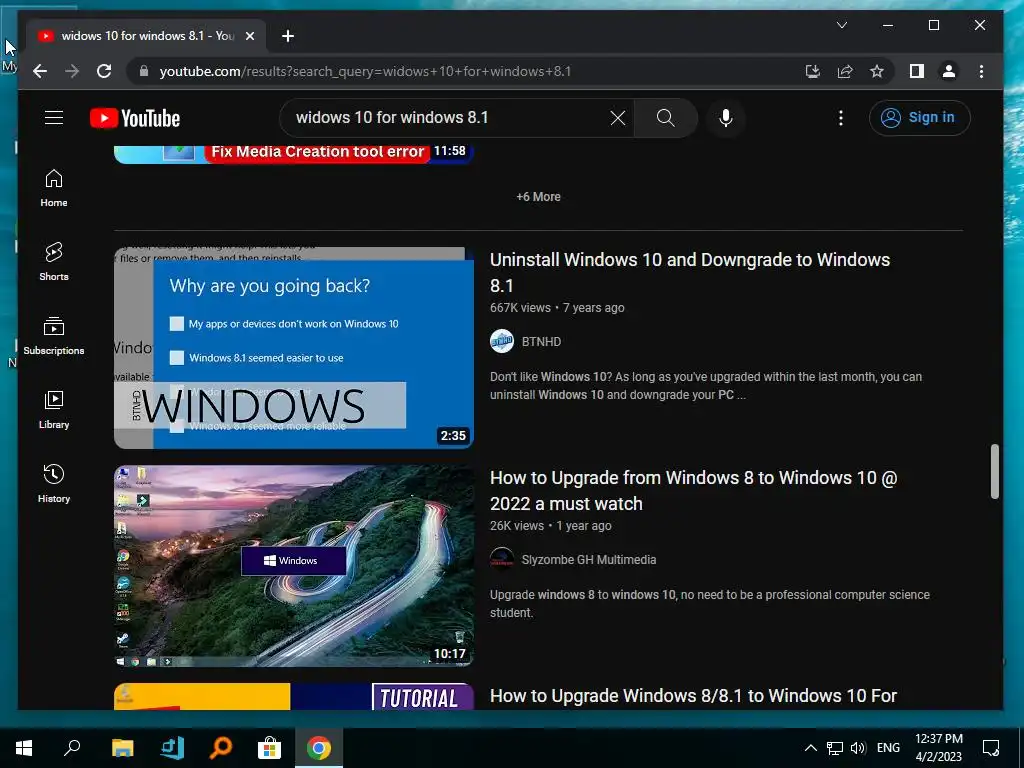Open the network icon in system tray

(835, 748)
